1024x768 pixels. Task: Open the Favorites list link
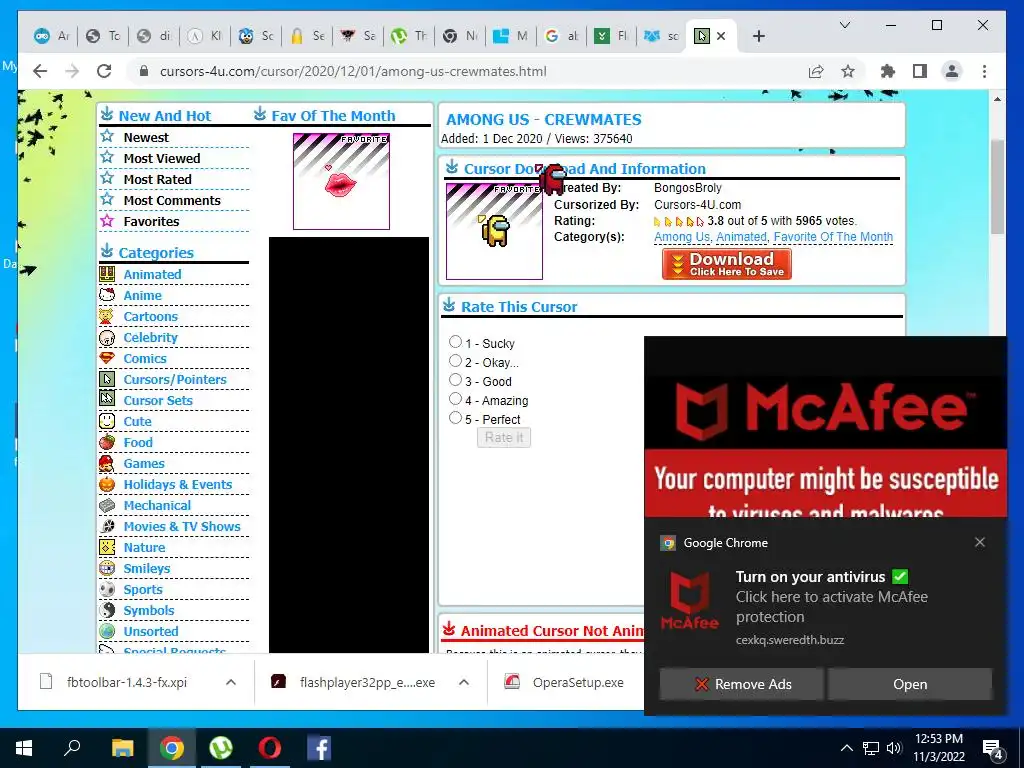[x=151, y=221]
